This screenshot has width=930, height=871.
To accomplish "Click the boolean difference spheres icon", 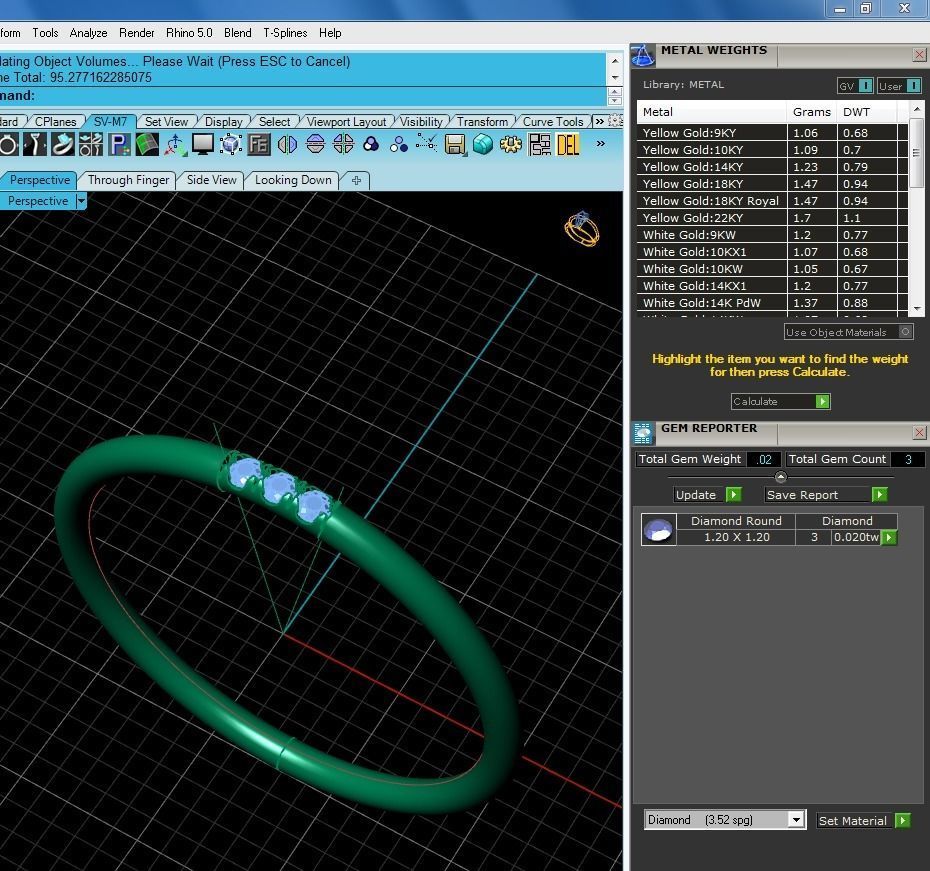I will [399, 144].
